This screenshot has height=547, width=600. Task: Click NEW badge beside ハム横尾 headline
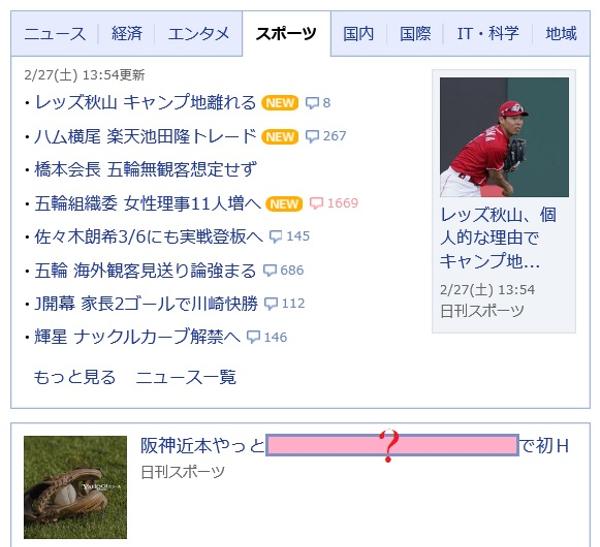(280, 137)
